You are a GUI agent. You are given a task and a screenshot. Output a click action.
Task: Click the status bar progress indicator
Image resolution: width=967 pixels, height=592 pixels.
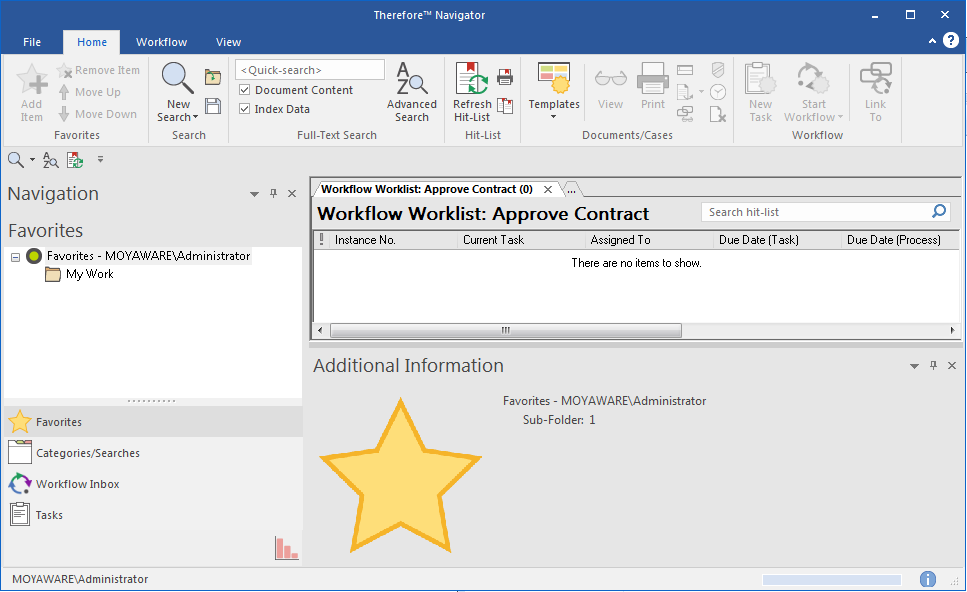pos(830,578)
